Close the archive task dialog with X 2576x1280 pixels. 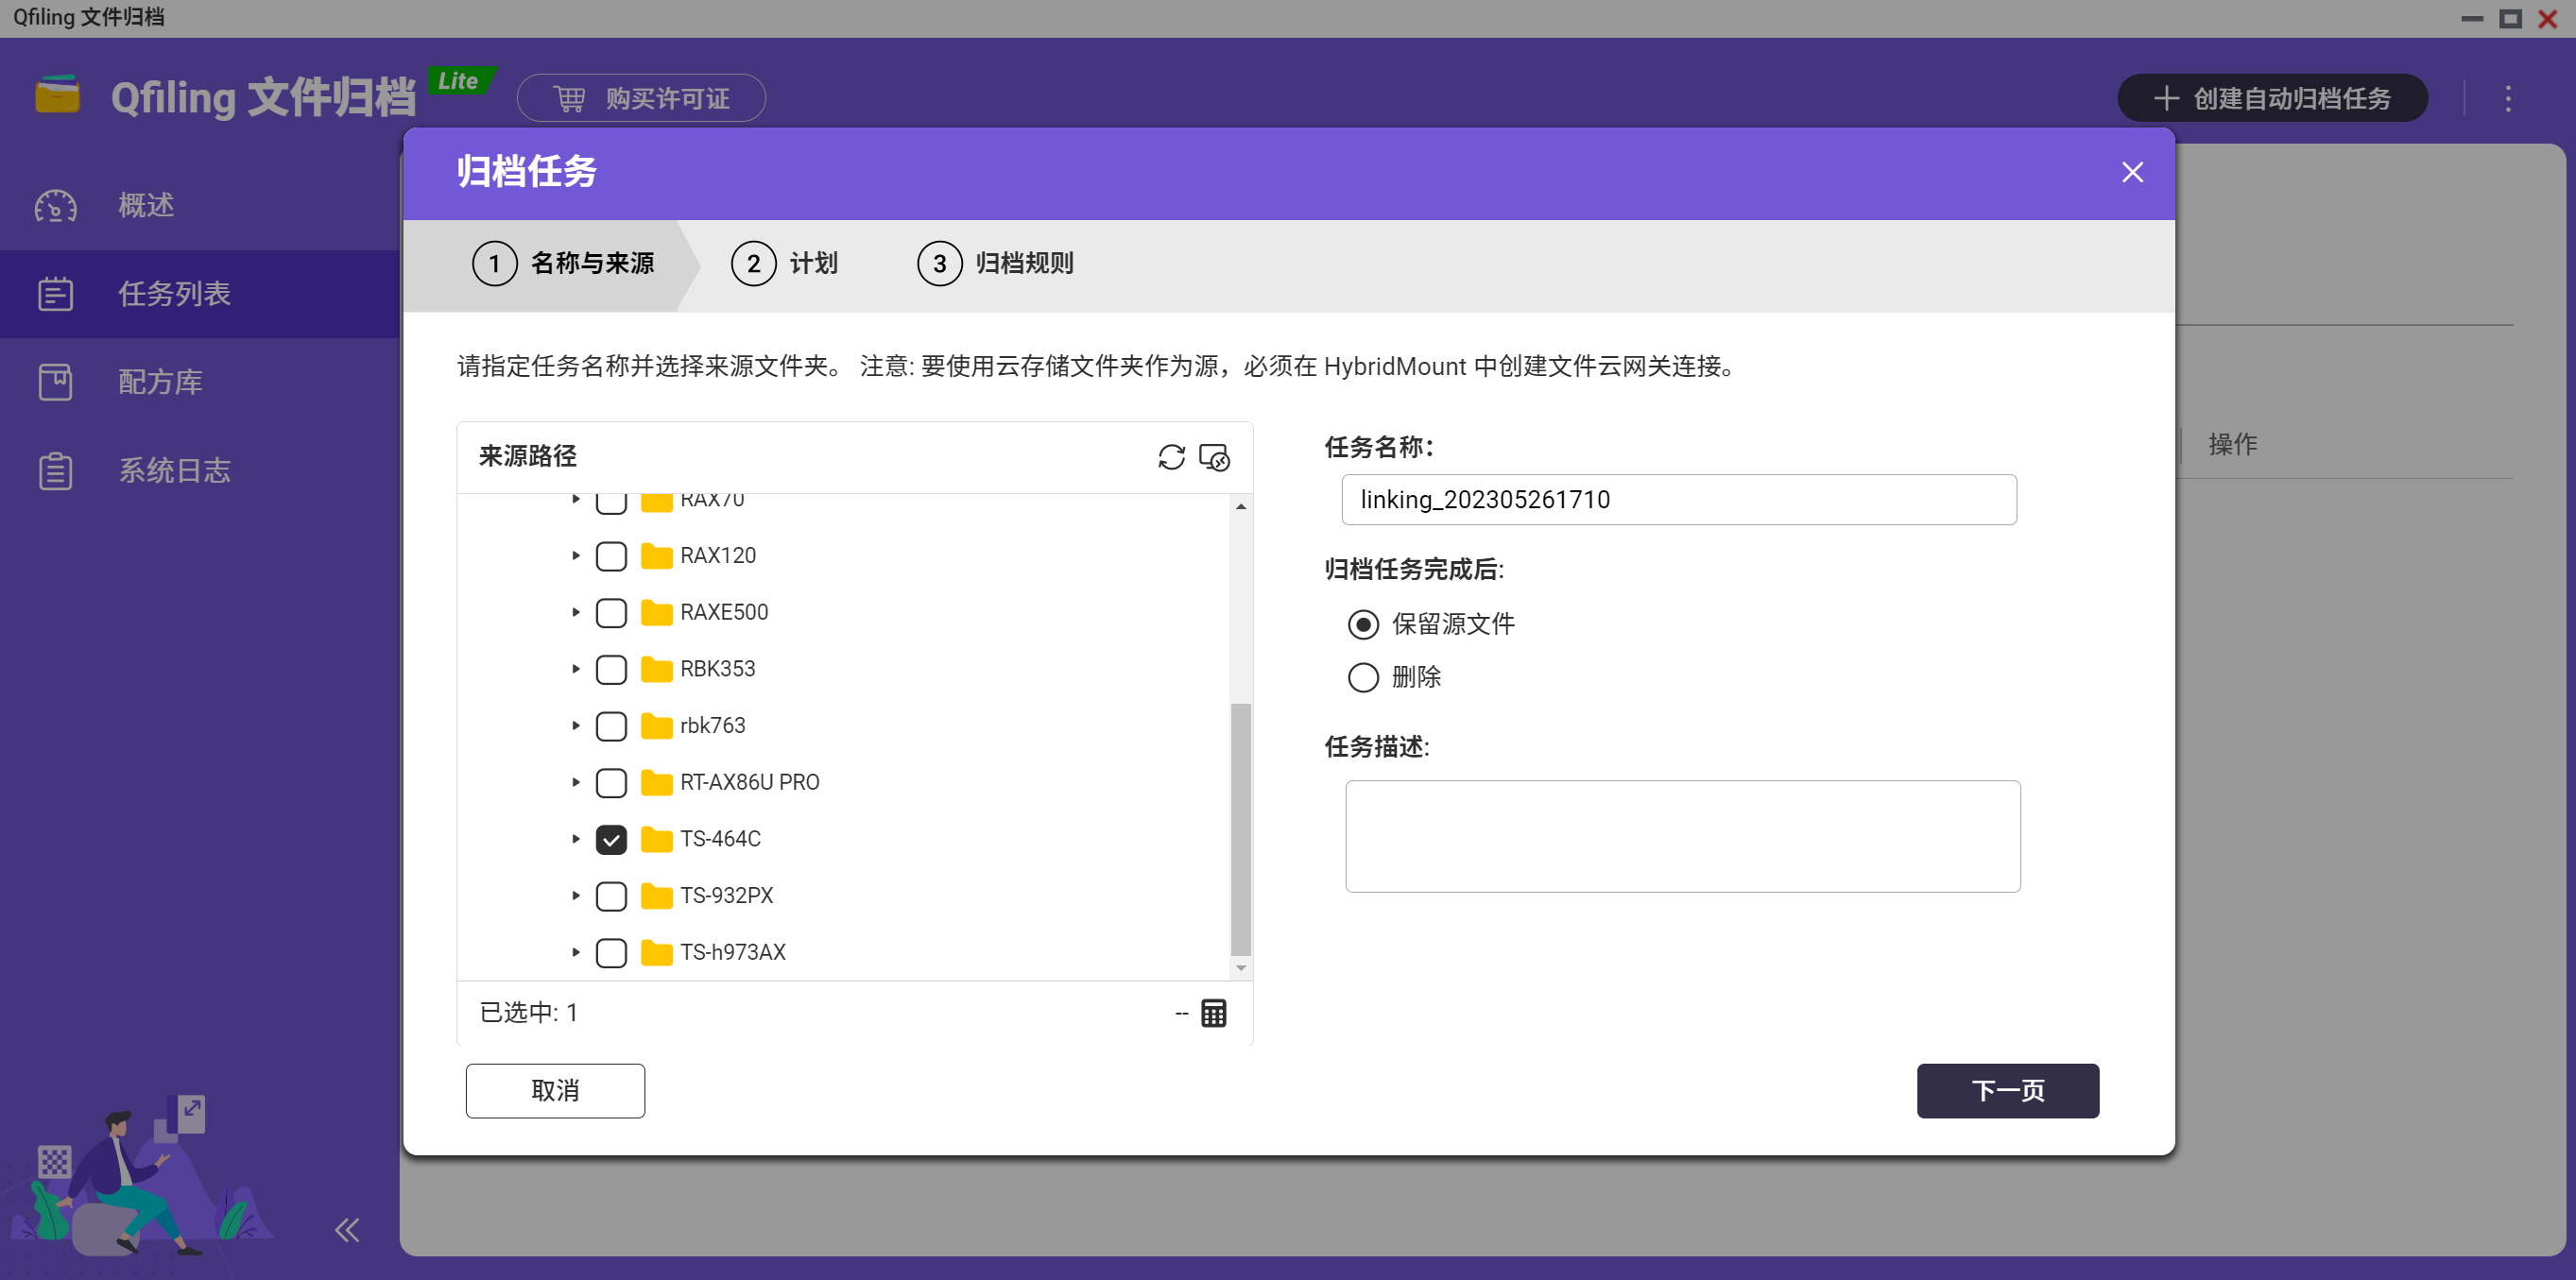(x=2132, y=173)
